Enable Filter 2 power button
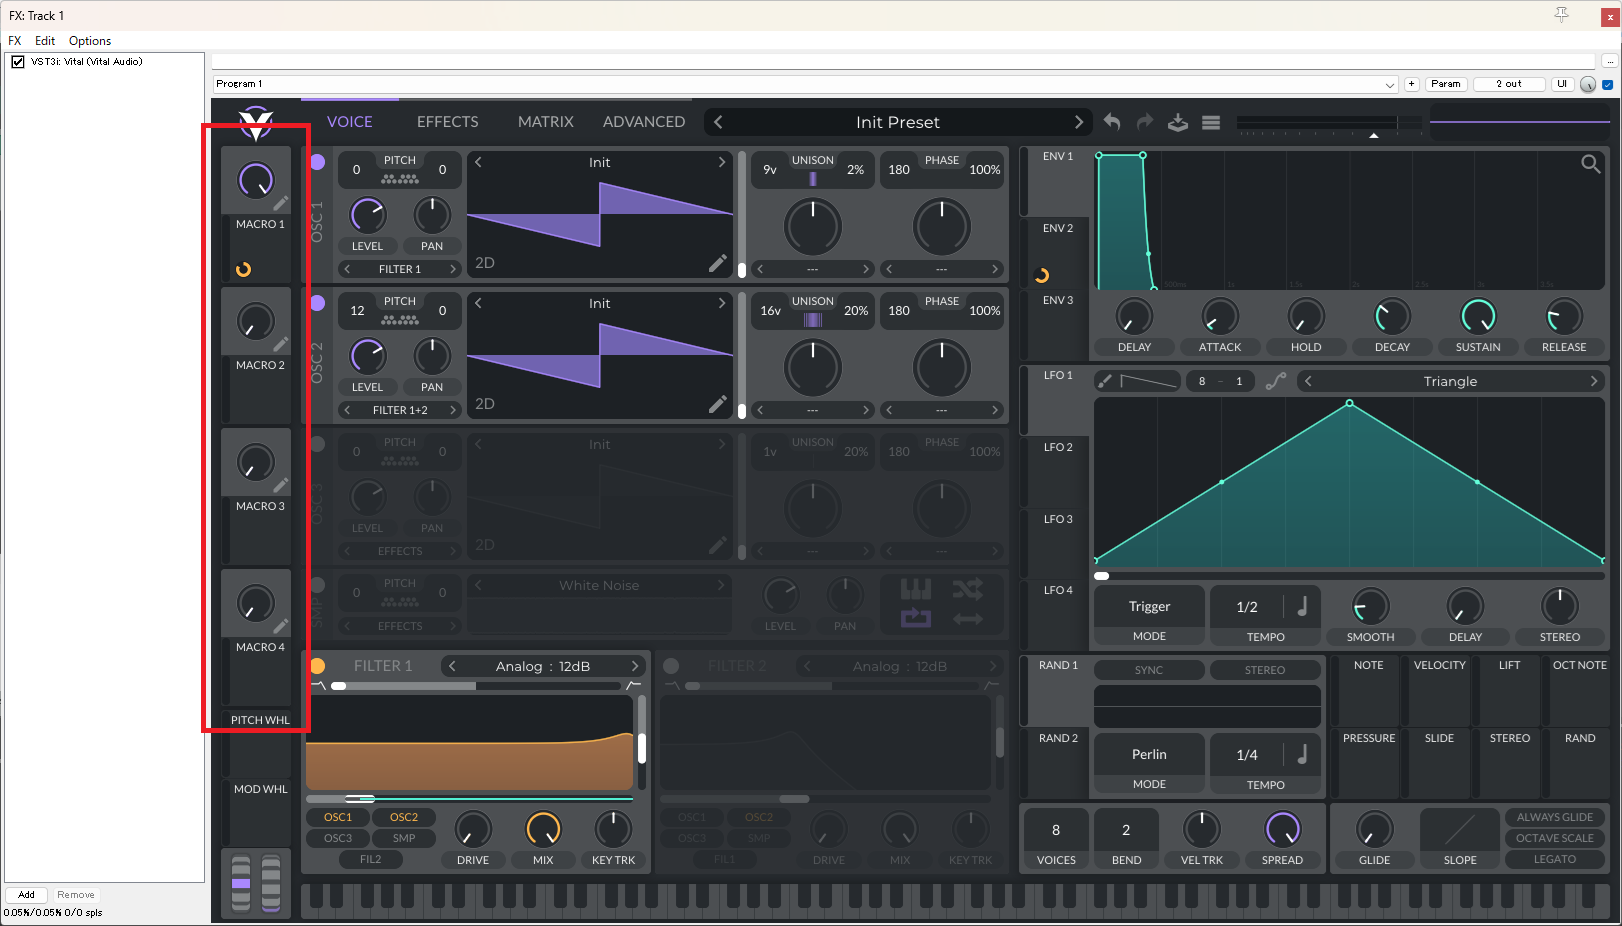 click(671, 666)
